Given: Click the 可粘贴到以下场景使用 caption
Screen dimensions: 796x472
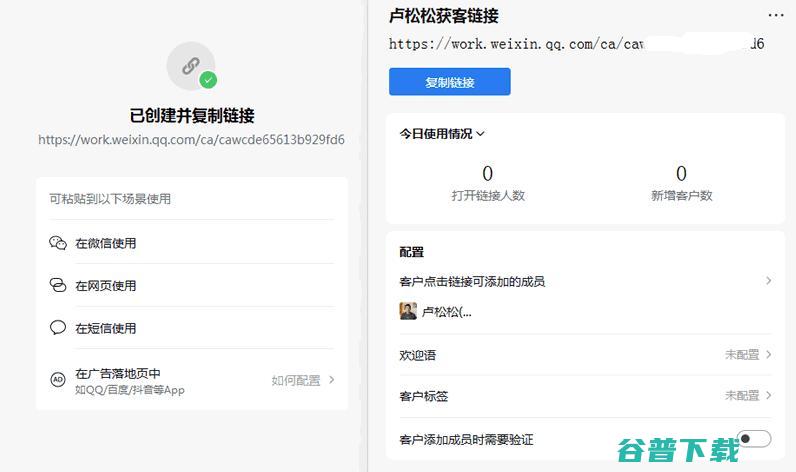Looking at the screenshot, I should point(110,198).
